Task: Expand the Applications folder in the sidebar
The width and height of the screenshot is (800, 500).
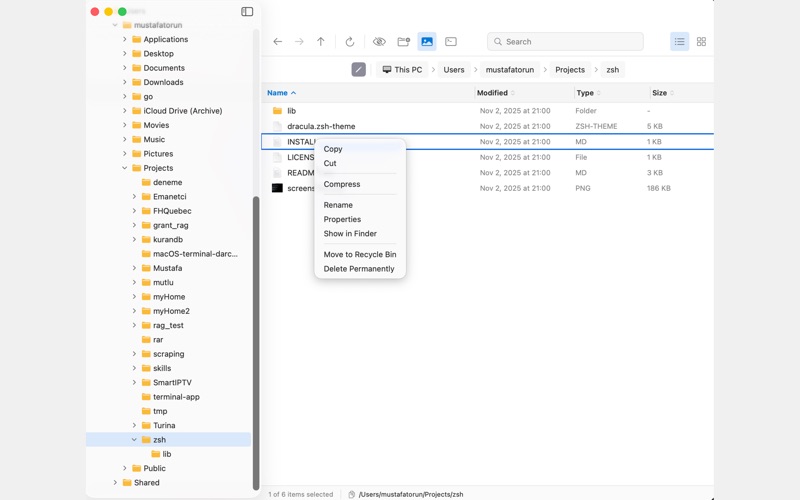Action: pyautogui.click(x=124, y=39)
